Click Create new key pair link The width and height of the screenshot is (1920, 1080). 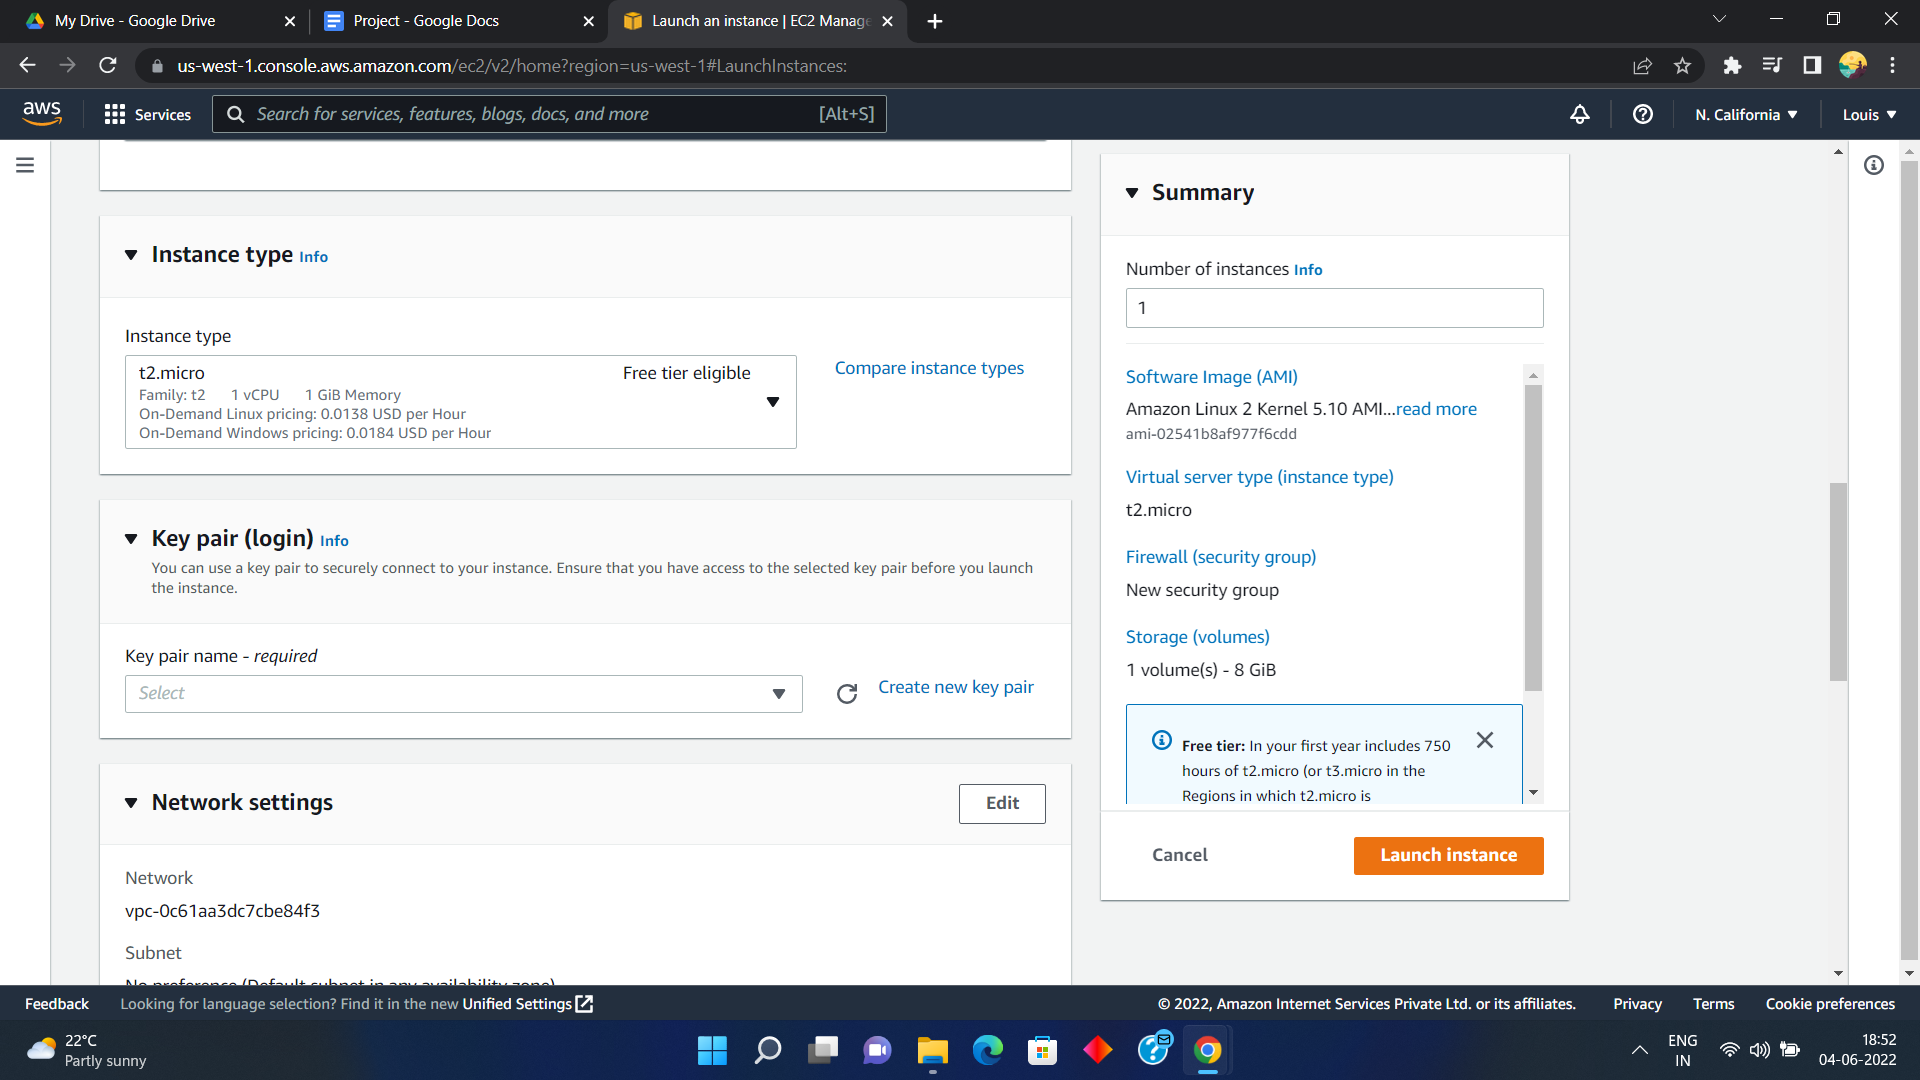click(955, 687)
